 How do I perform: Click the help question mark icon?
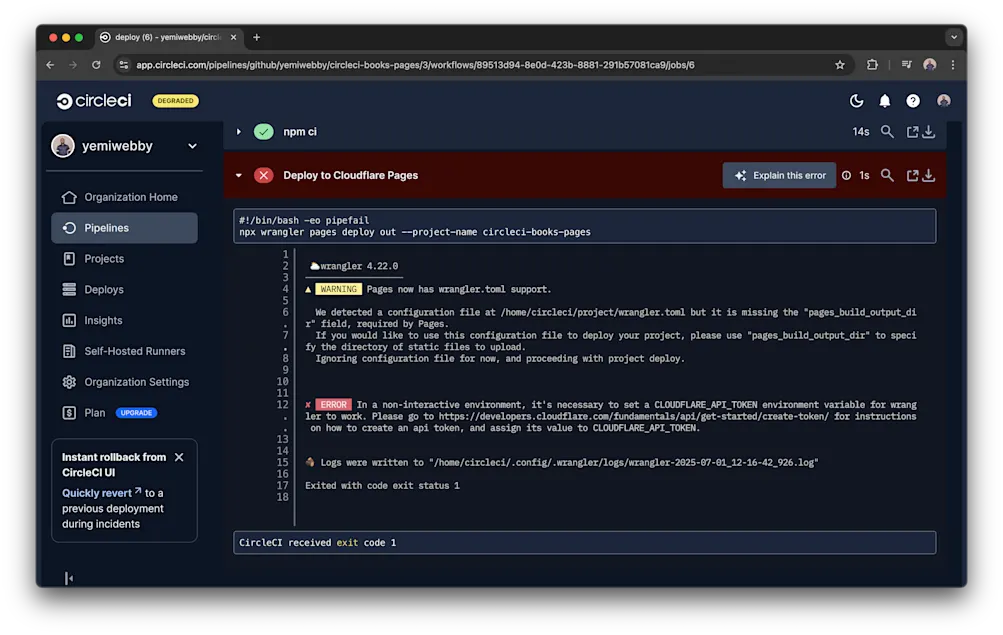pyautogui.click(x=912, y=100)
